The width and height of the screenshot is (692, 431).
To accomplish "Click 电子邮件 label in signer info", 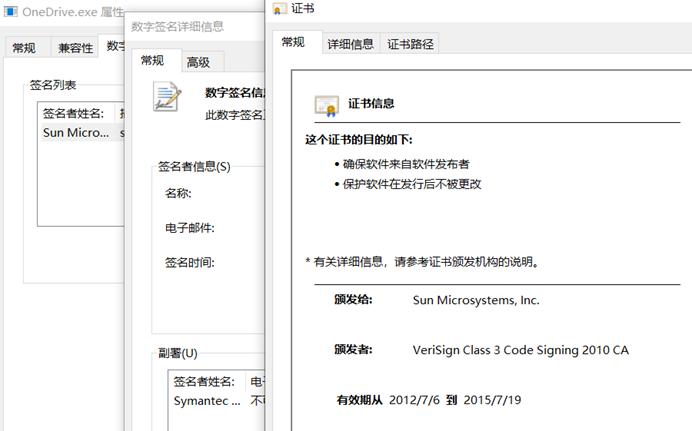I will (190, 228).
